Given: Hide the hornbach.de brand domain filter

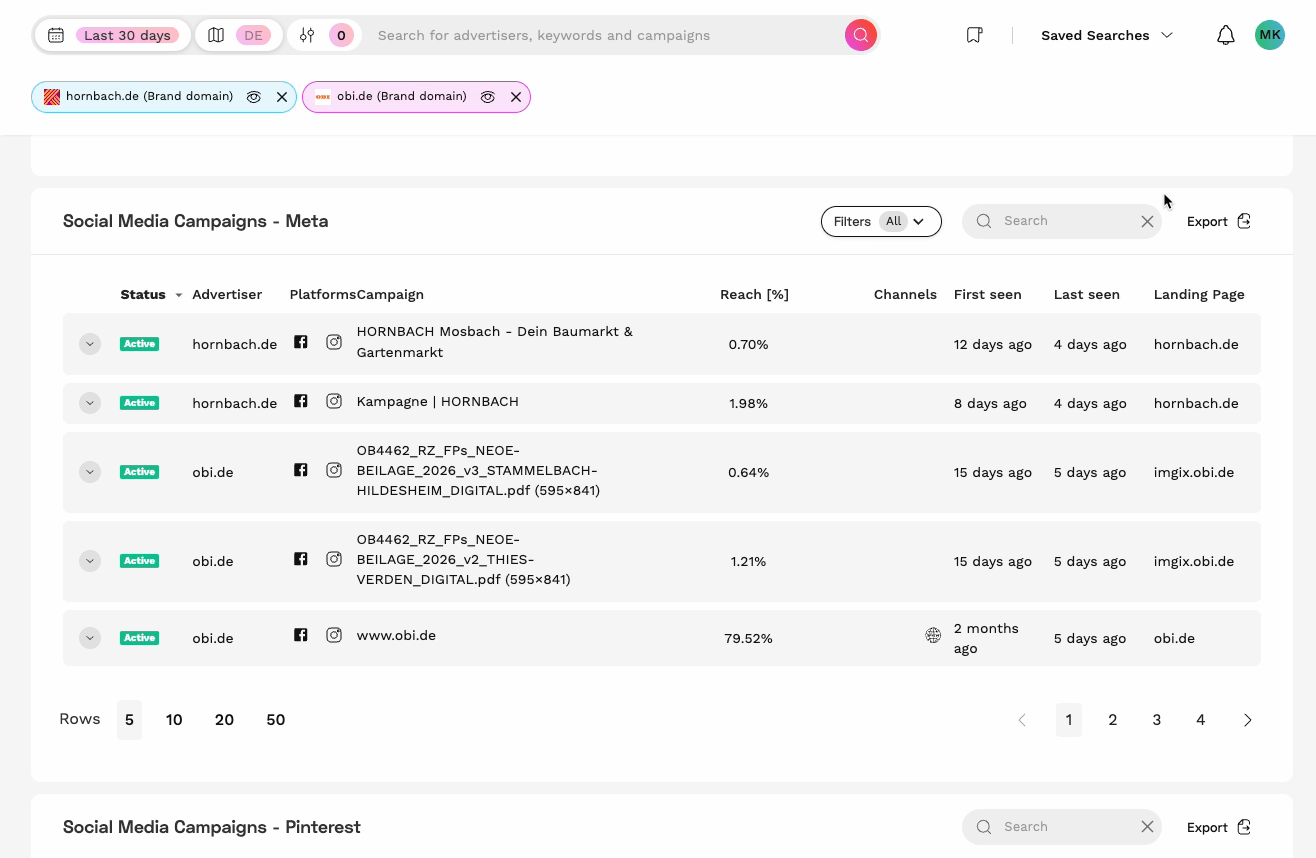Looking at the screenshot, I should coord(253,97).
